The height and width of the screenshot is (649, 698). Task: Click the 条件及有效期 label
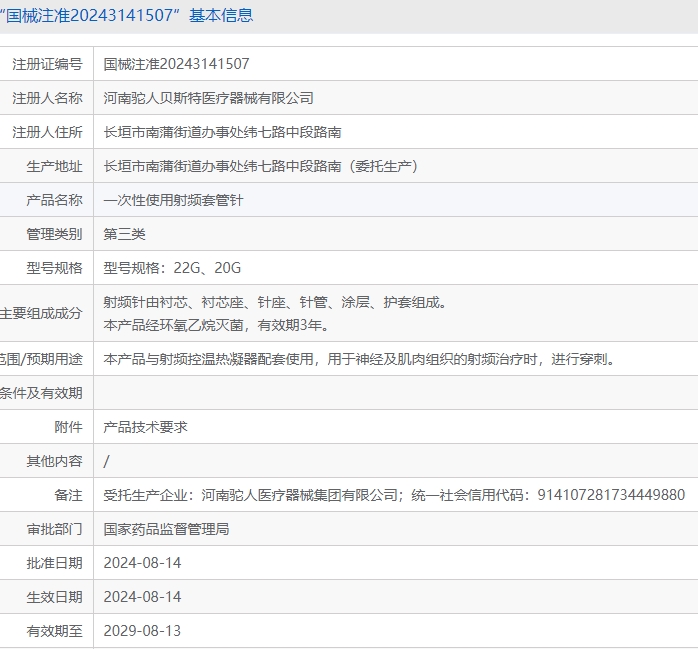click(41, 393)
